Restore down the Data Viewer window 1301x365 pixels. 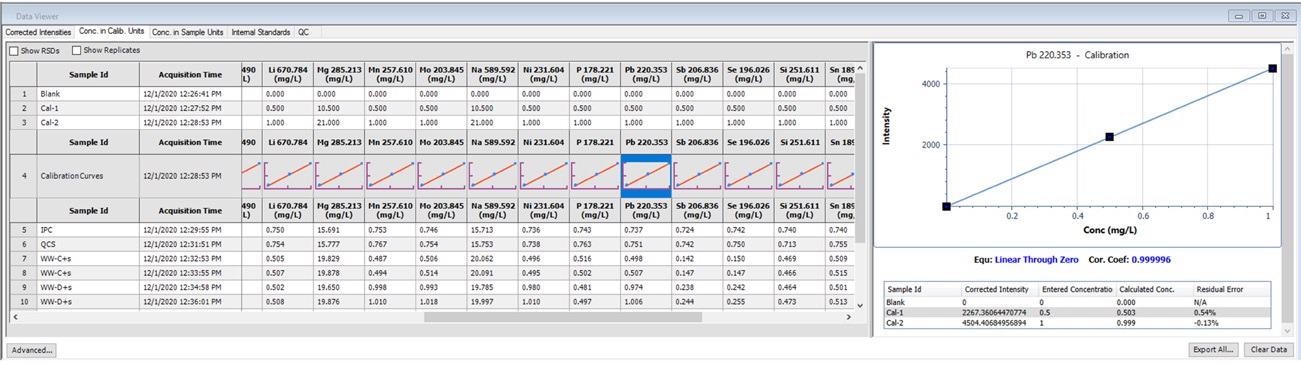[1262, 15]
